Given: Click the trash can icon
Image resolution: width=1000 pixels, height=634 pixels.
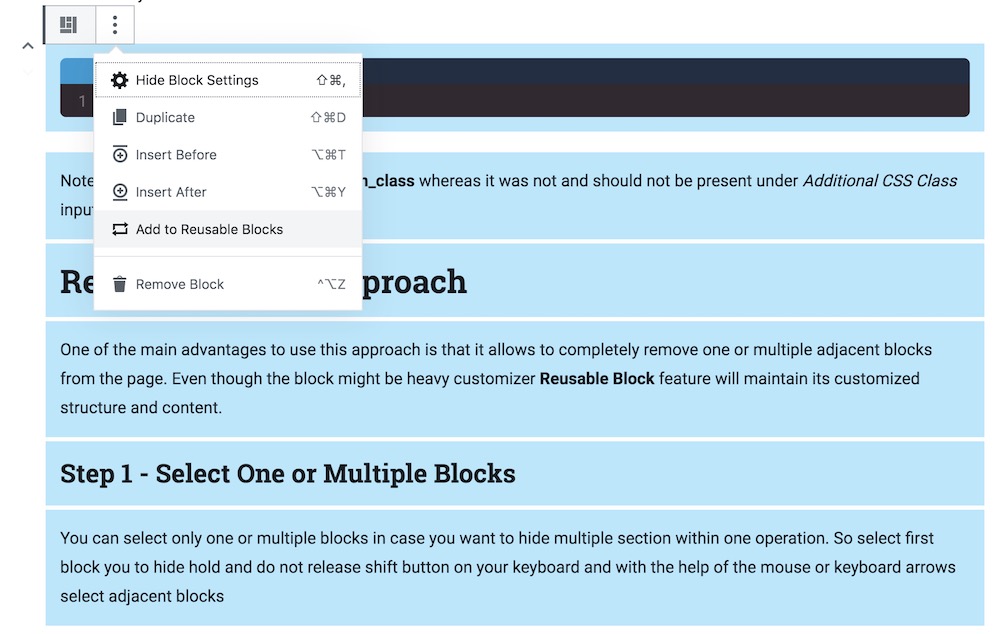Looking at the screenshot, I should tap(119, 284).
